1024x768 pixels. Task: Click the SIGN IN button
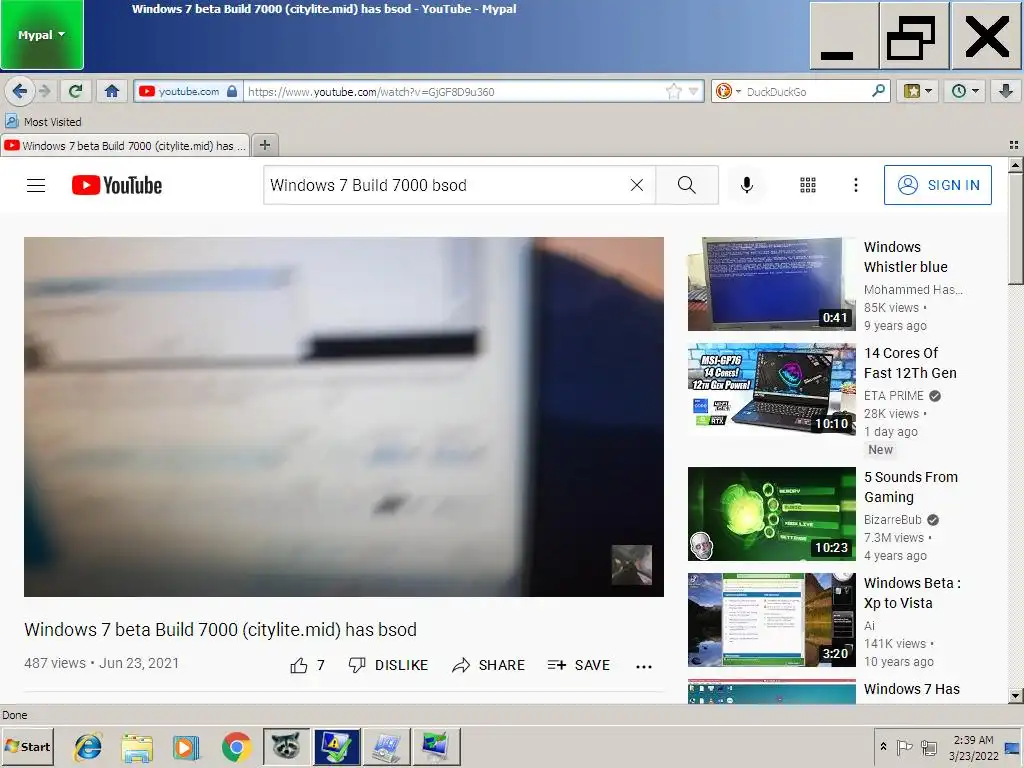tap(937, 185)
